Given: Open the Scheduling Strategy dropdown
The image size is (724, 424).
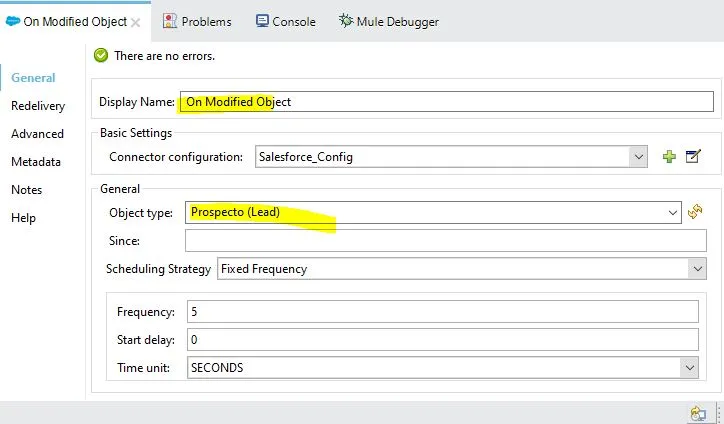Looking at the screenshot, I should (x=697, y=269).
